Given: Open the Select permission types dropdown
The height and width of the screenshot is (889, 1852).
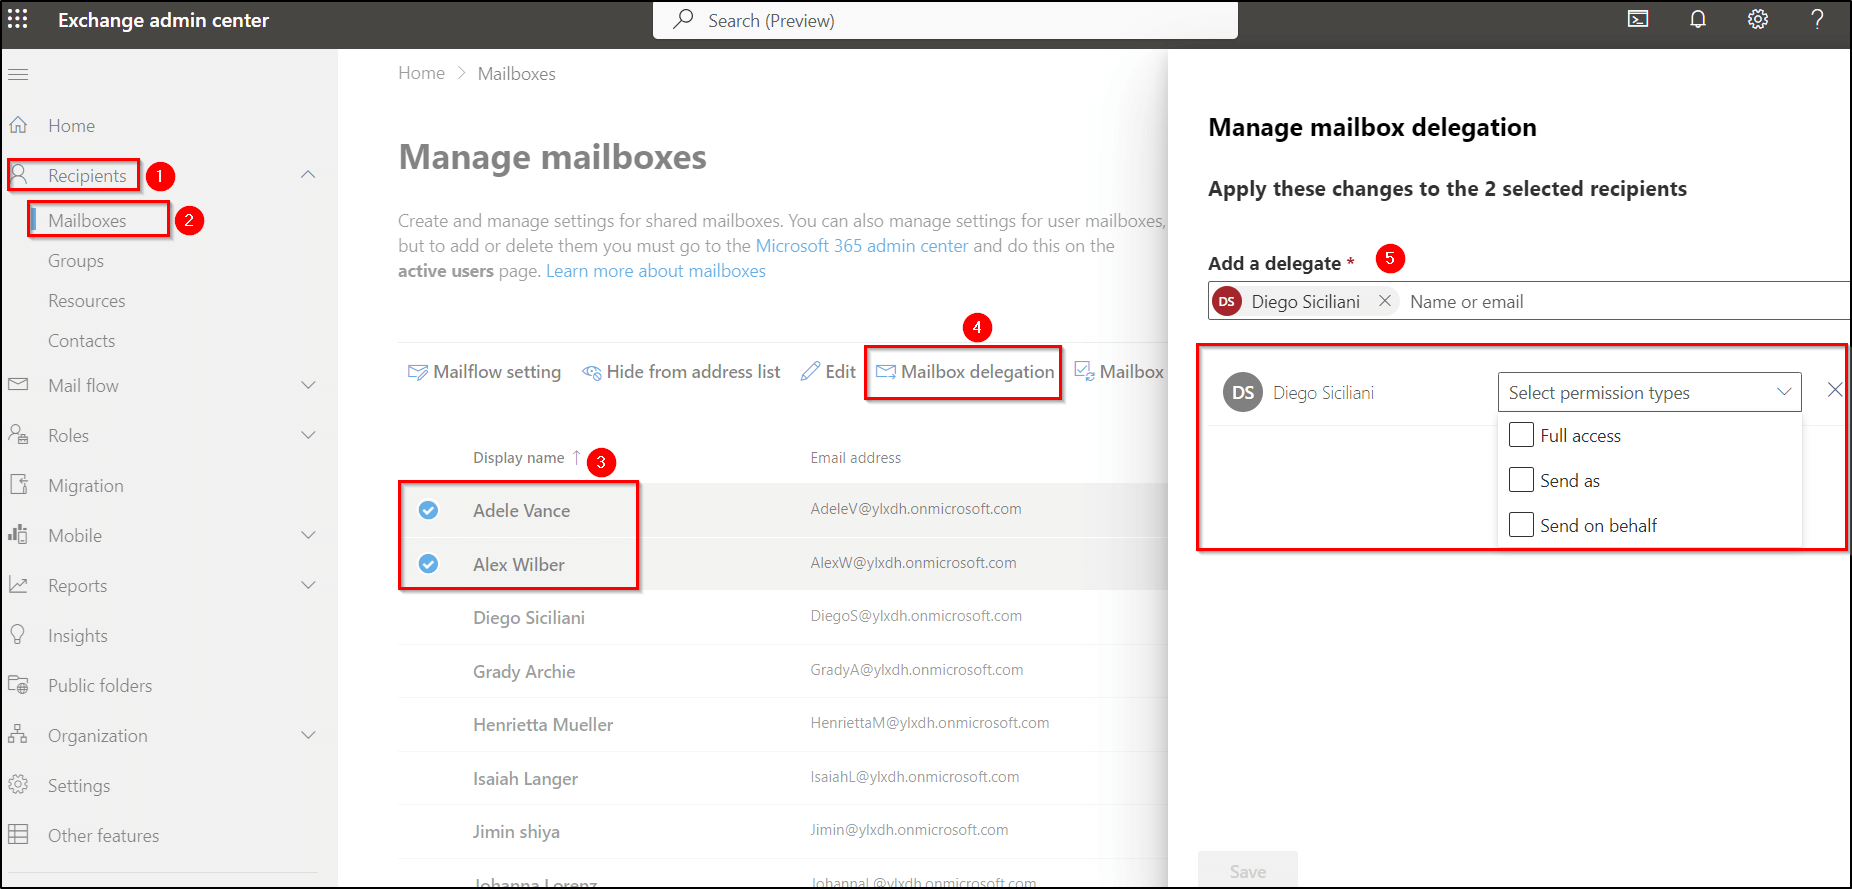Looking at the screenshot, I should pos(1649,392).
